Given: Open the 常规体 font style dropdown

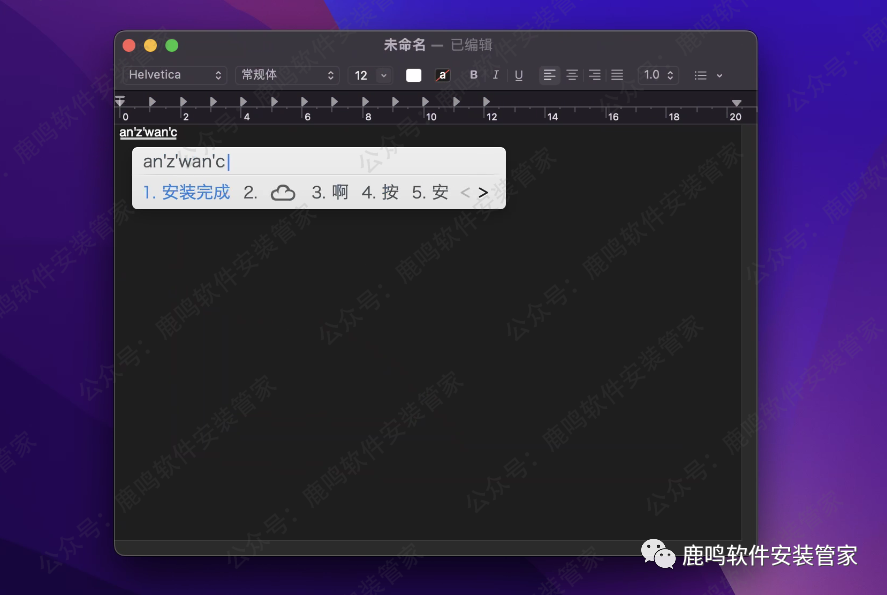Looking at the screenshot, I should coord(286,74).
